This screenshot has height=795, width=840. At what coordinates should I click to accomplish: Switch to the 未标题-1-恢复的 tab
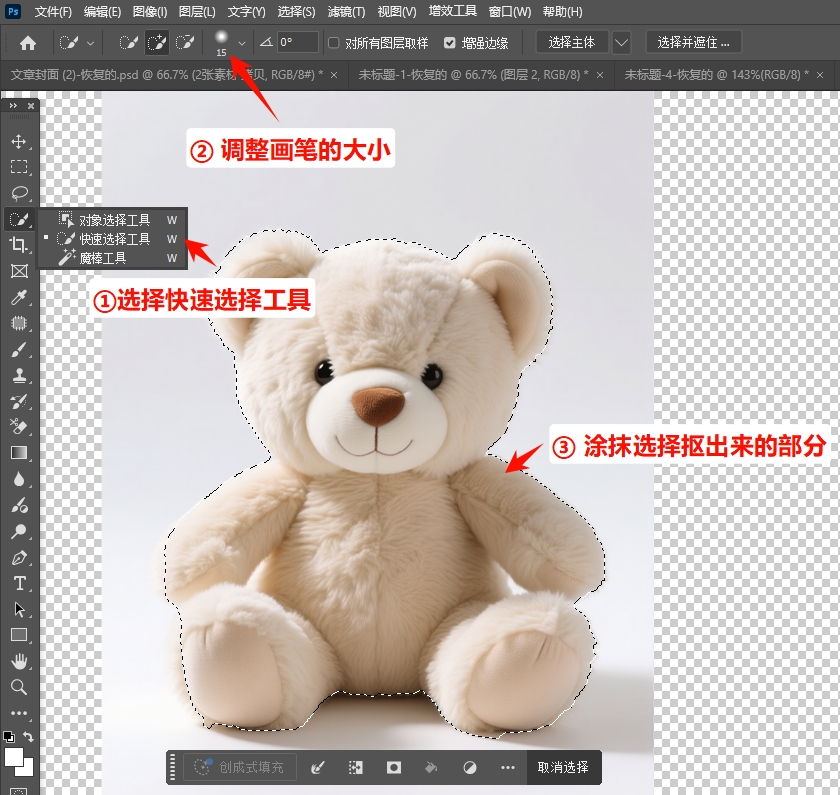point(473,74)
